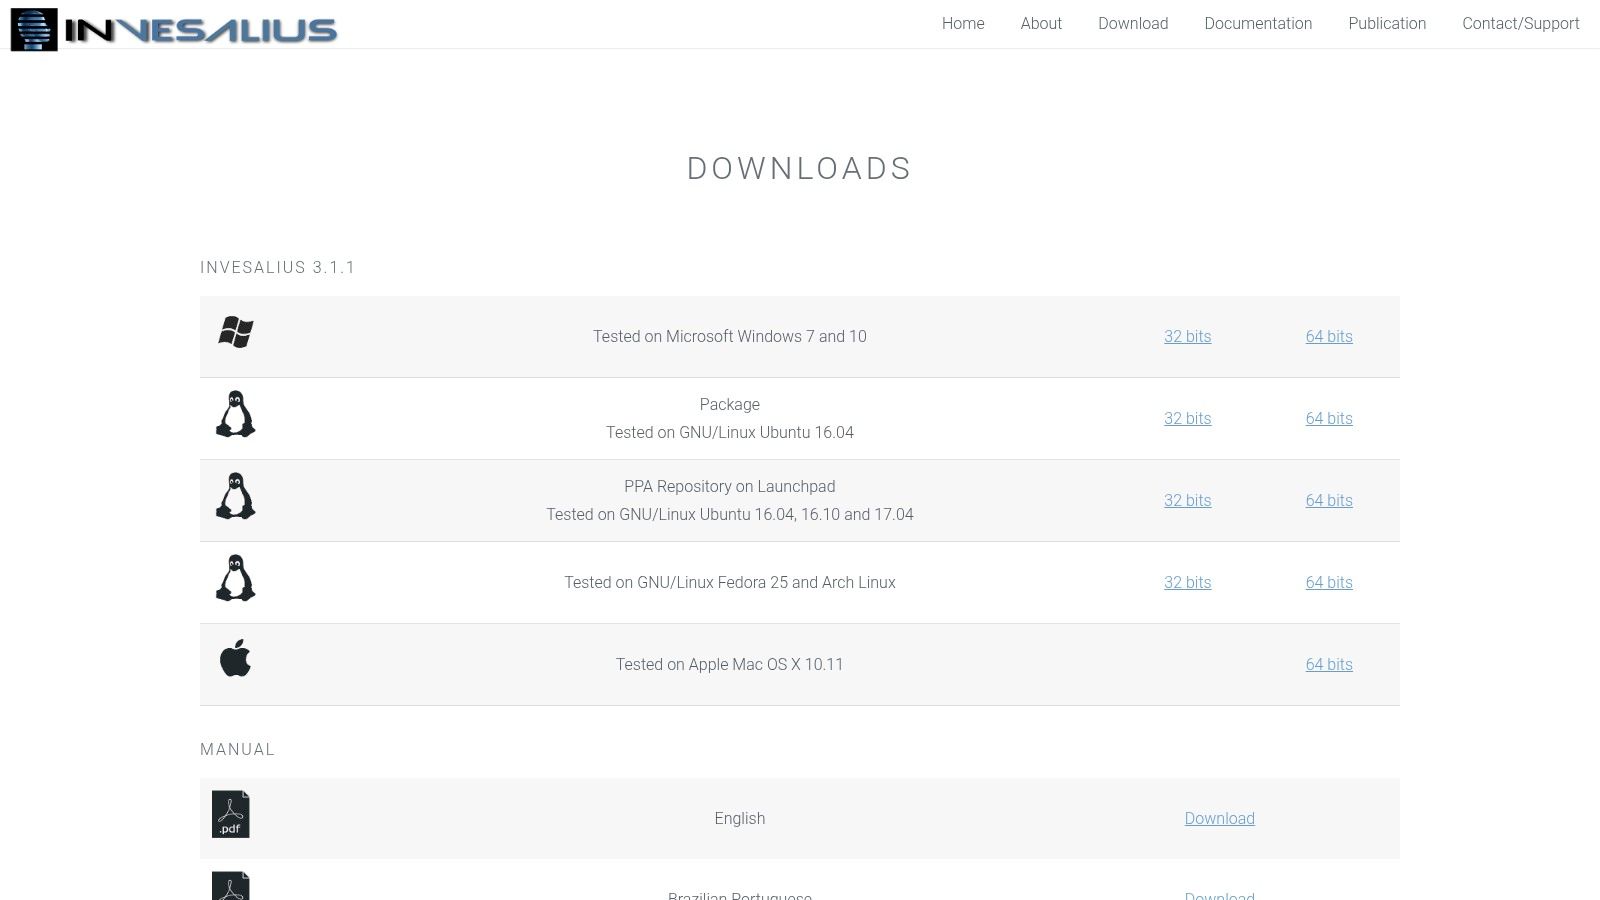Click the PDF icon for Brazilian Portuguese manual
This screenshot has height=900, width=1600.
click(x=231, y=887)
